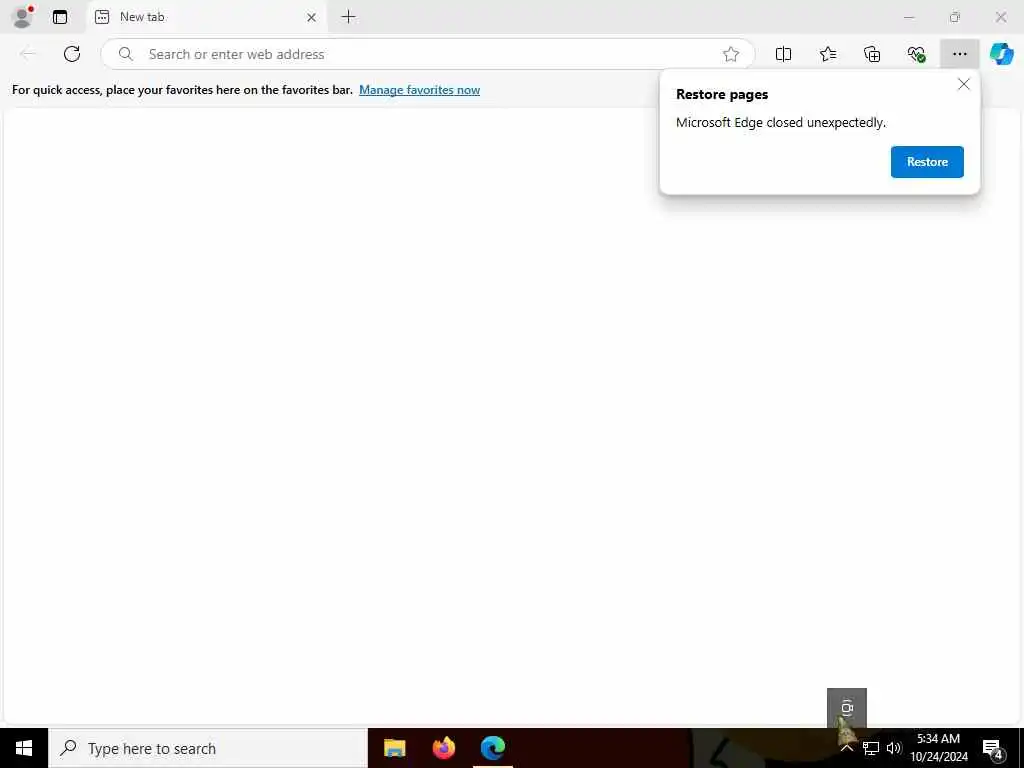Open the Copilot sidebar icon
Viewport: 1024px width, 768px height.
pos(1001,54)
